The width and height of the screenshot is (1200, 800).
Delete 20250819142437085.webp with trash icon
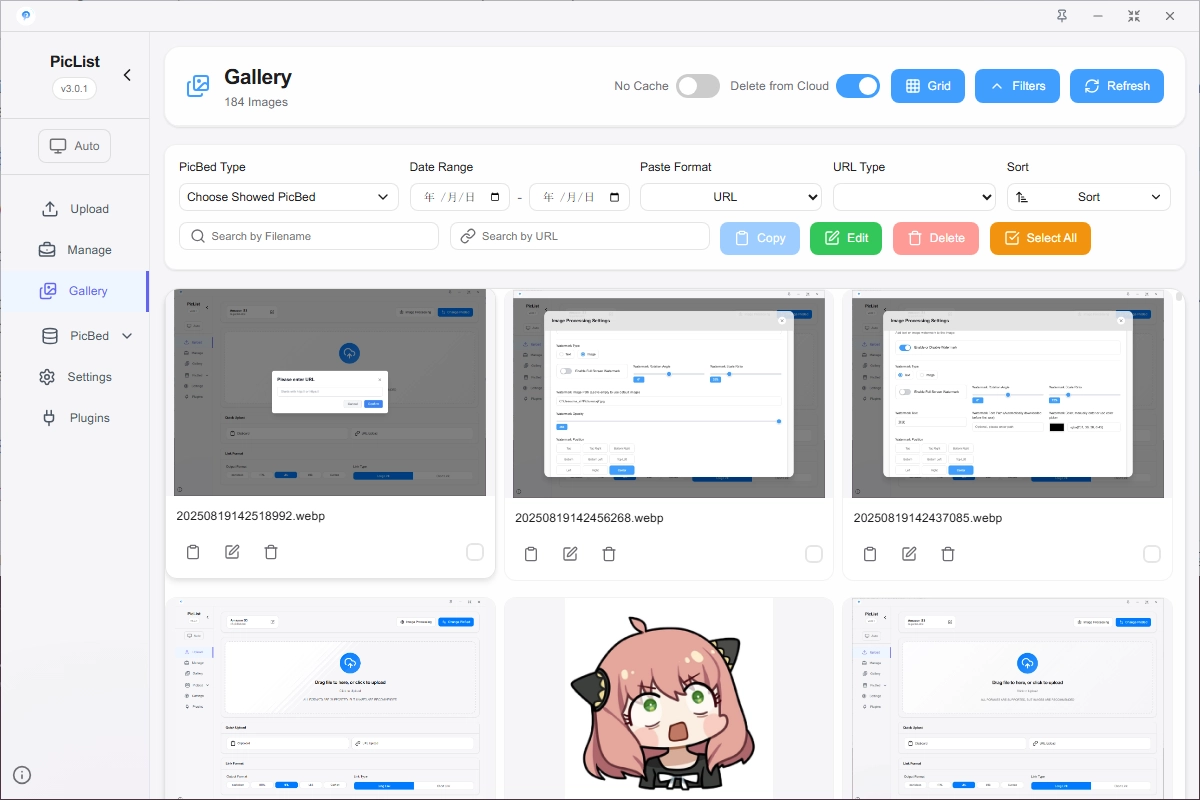(x=948, y=554)
